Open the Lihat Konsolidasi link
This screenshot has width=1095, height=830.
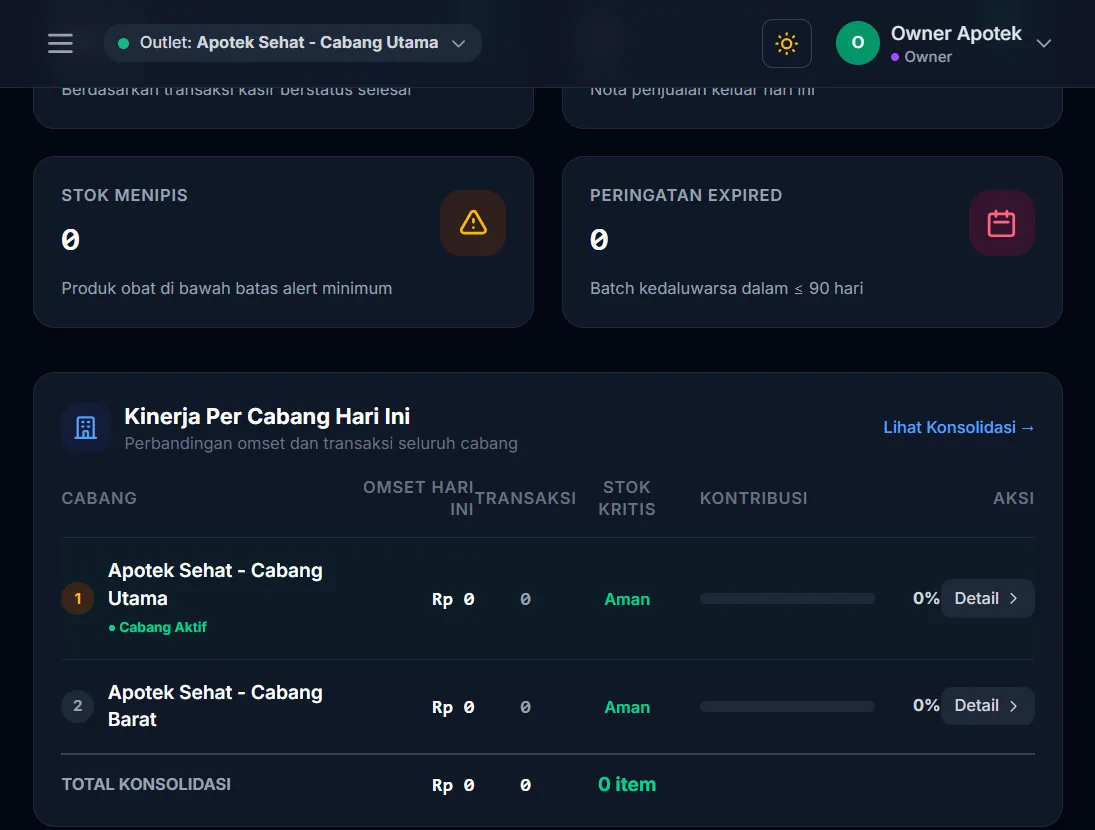(x=958, y=427)
